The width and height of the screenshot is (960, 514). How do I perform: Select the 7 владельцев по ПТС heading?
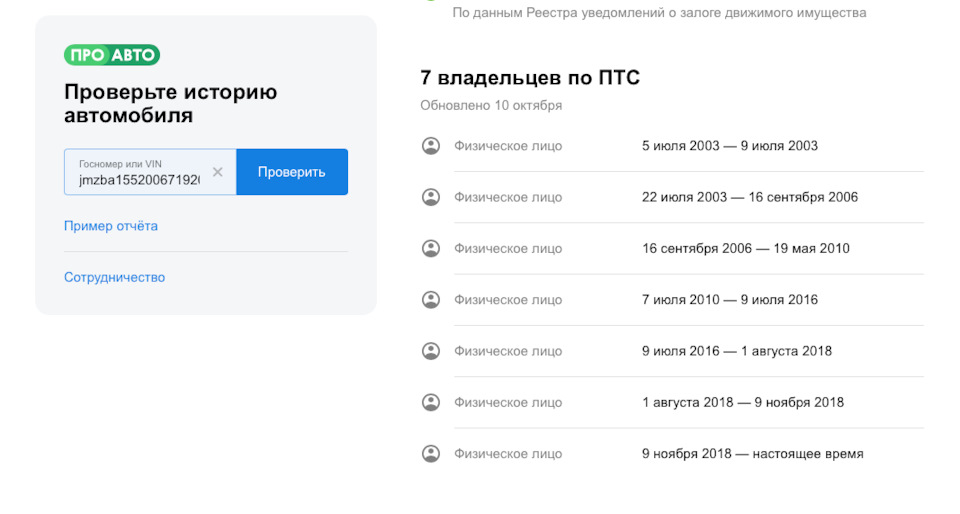pyautogui.click(x=530, y=78)
